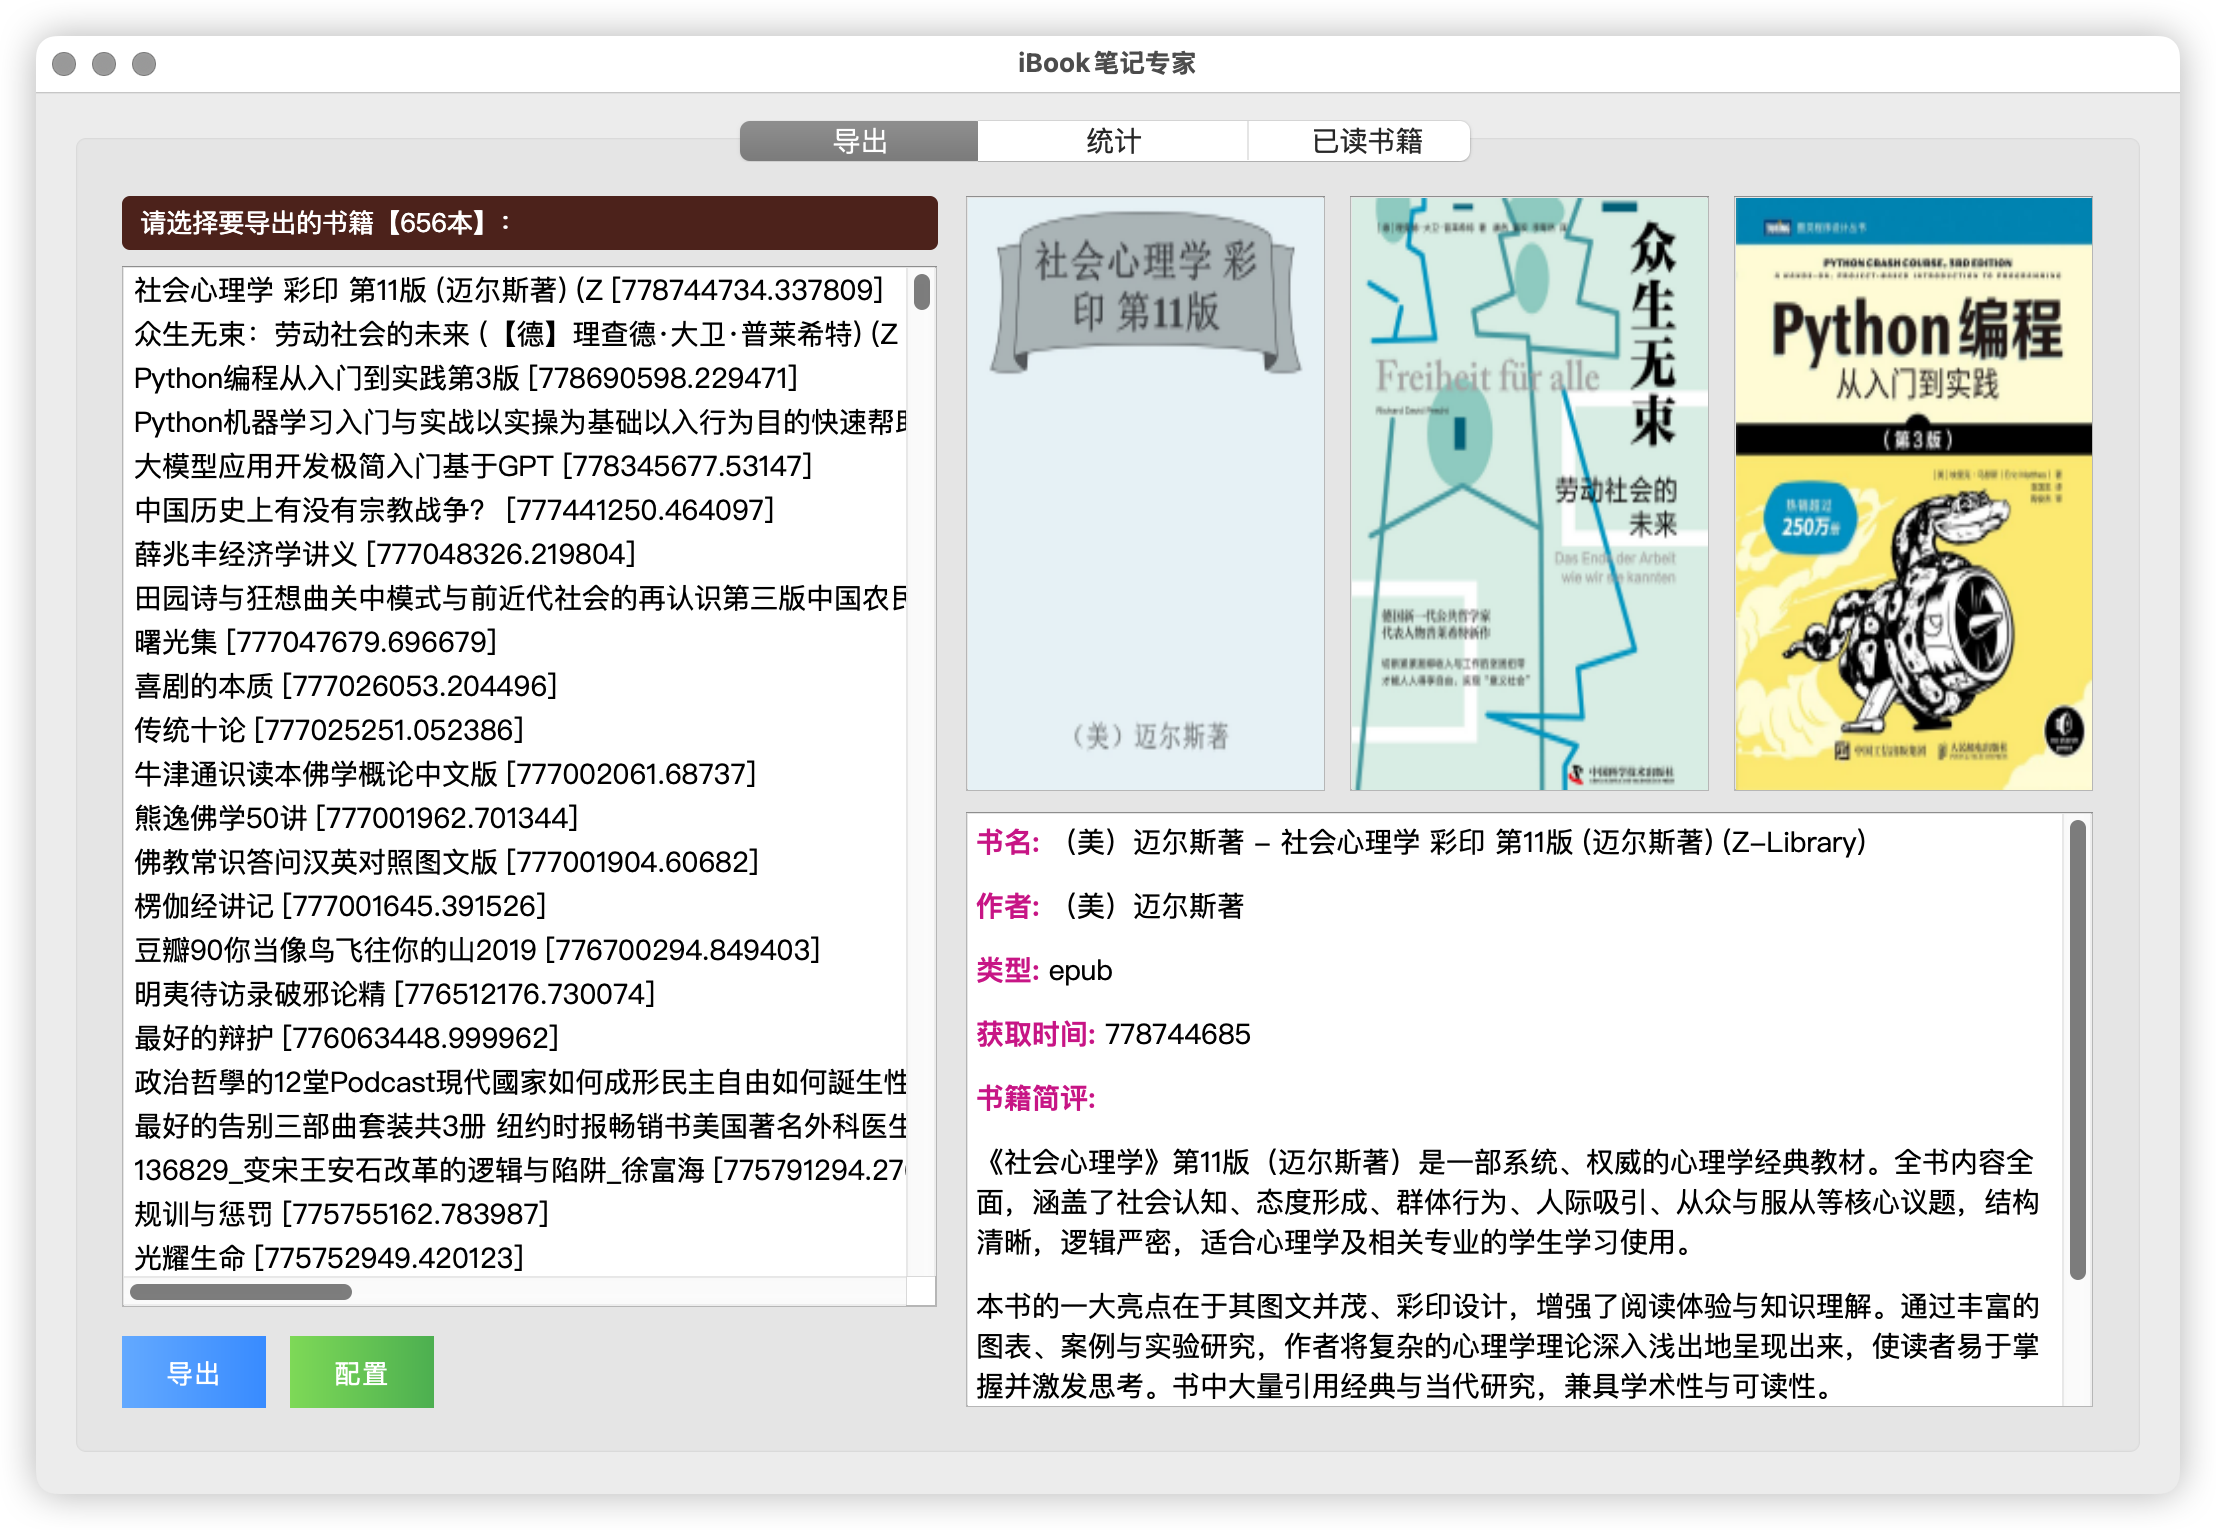Pick 大模型应用开发极简入门基于GPT from list
This screenshot has width=2216, height=1530.
point(472,466)
